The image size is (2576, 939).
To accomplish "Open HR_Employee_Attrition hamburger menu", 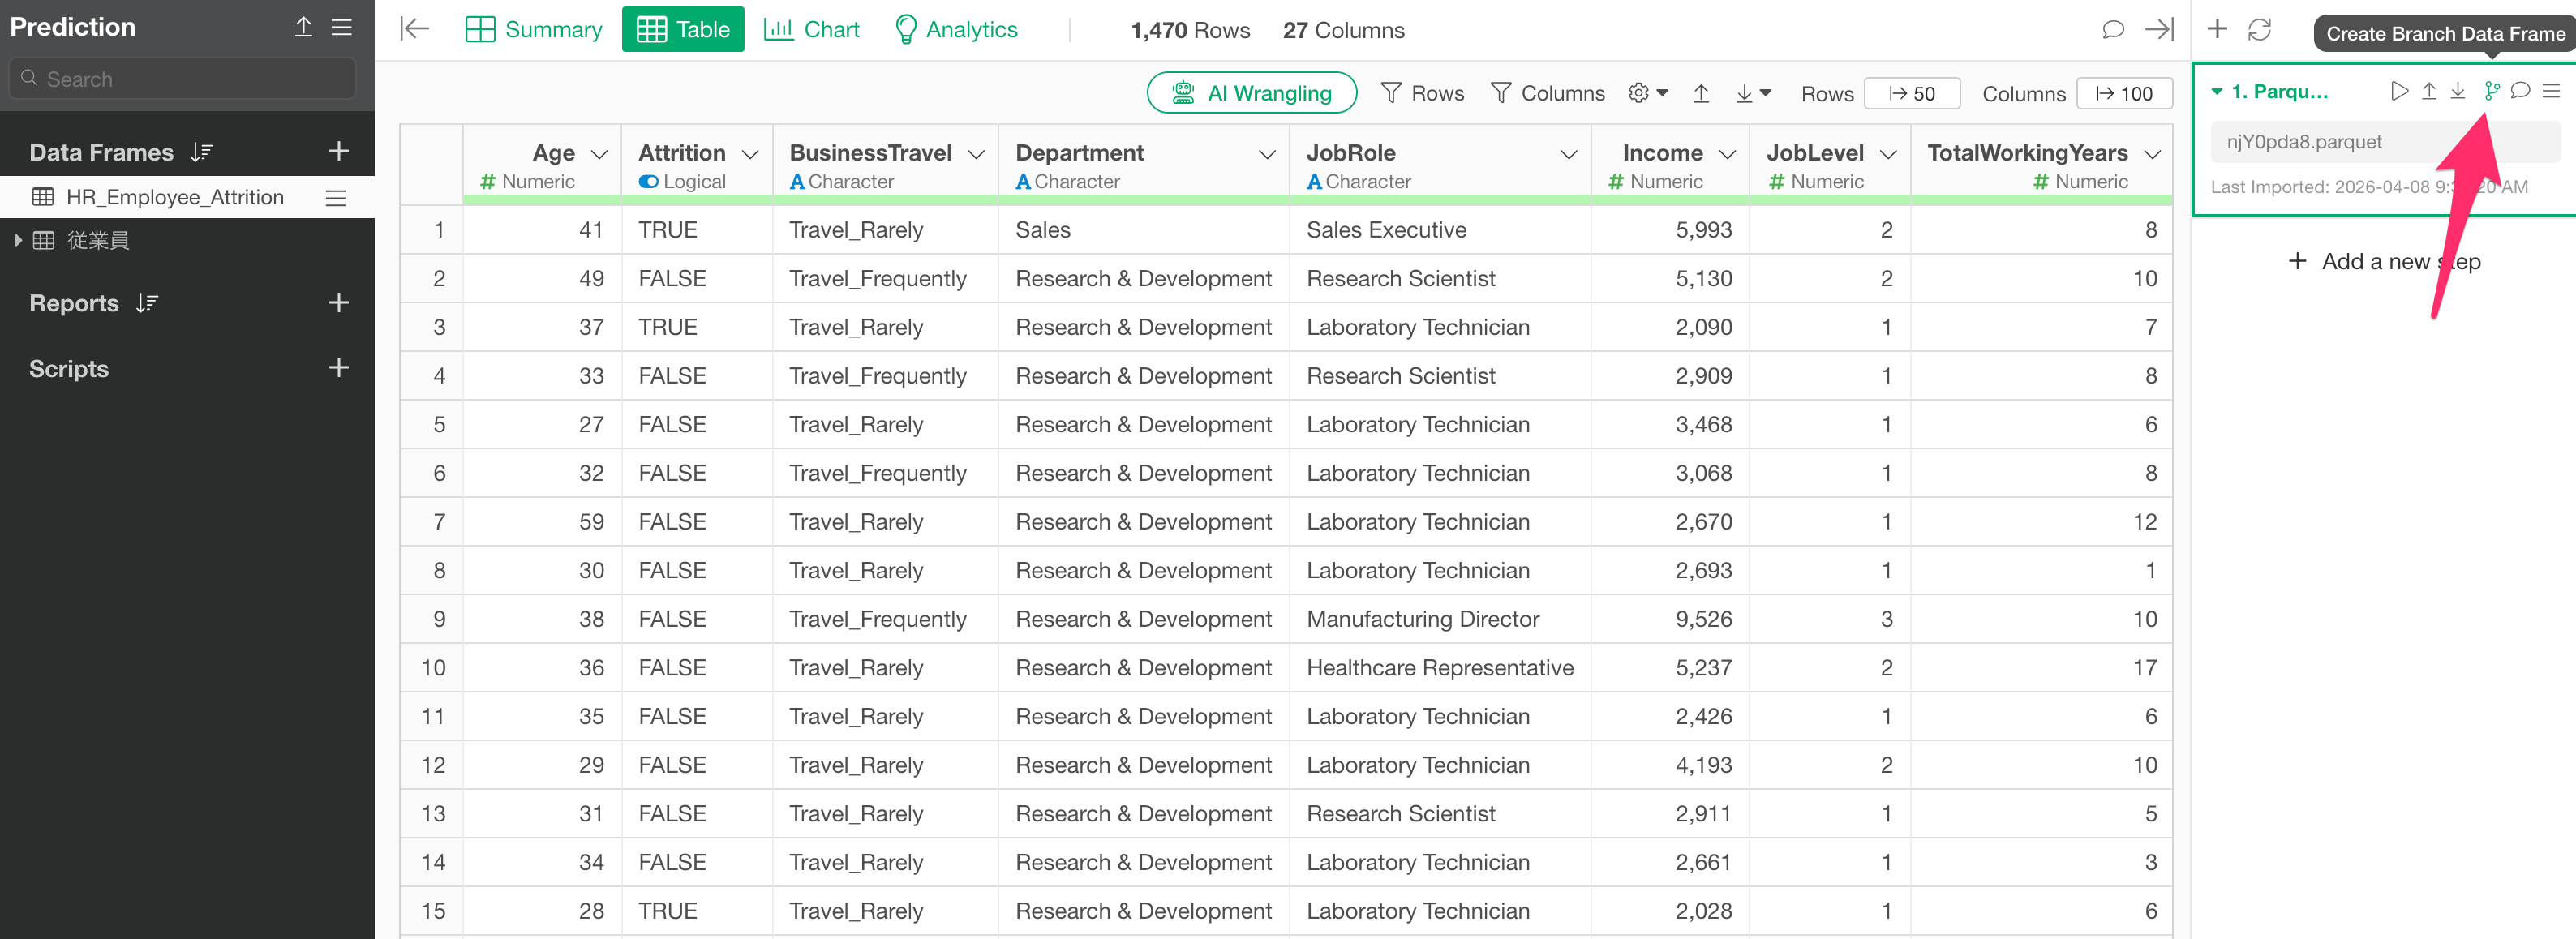I will (336, 198).
